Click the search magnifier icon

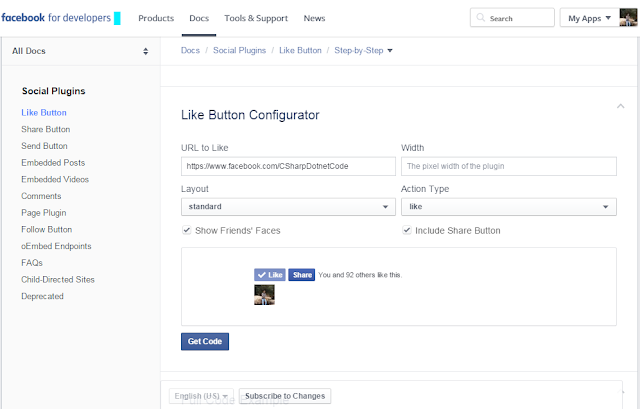click(481, 18)
